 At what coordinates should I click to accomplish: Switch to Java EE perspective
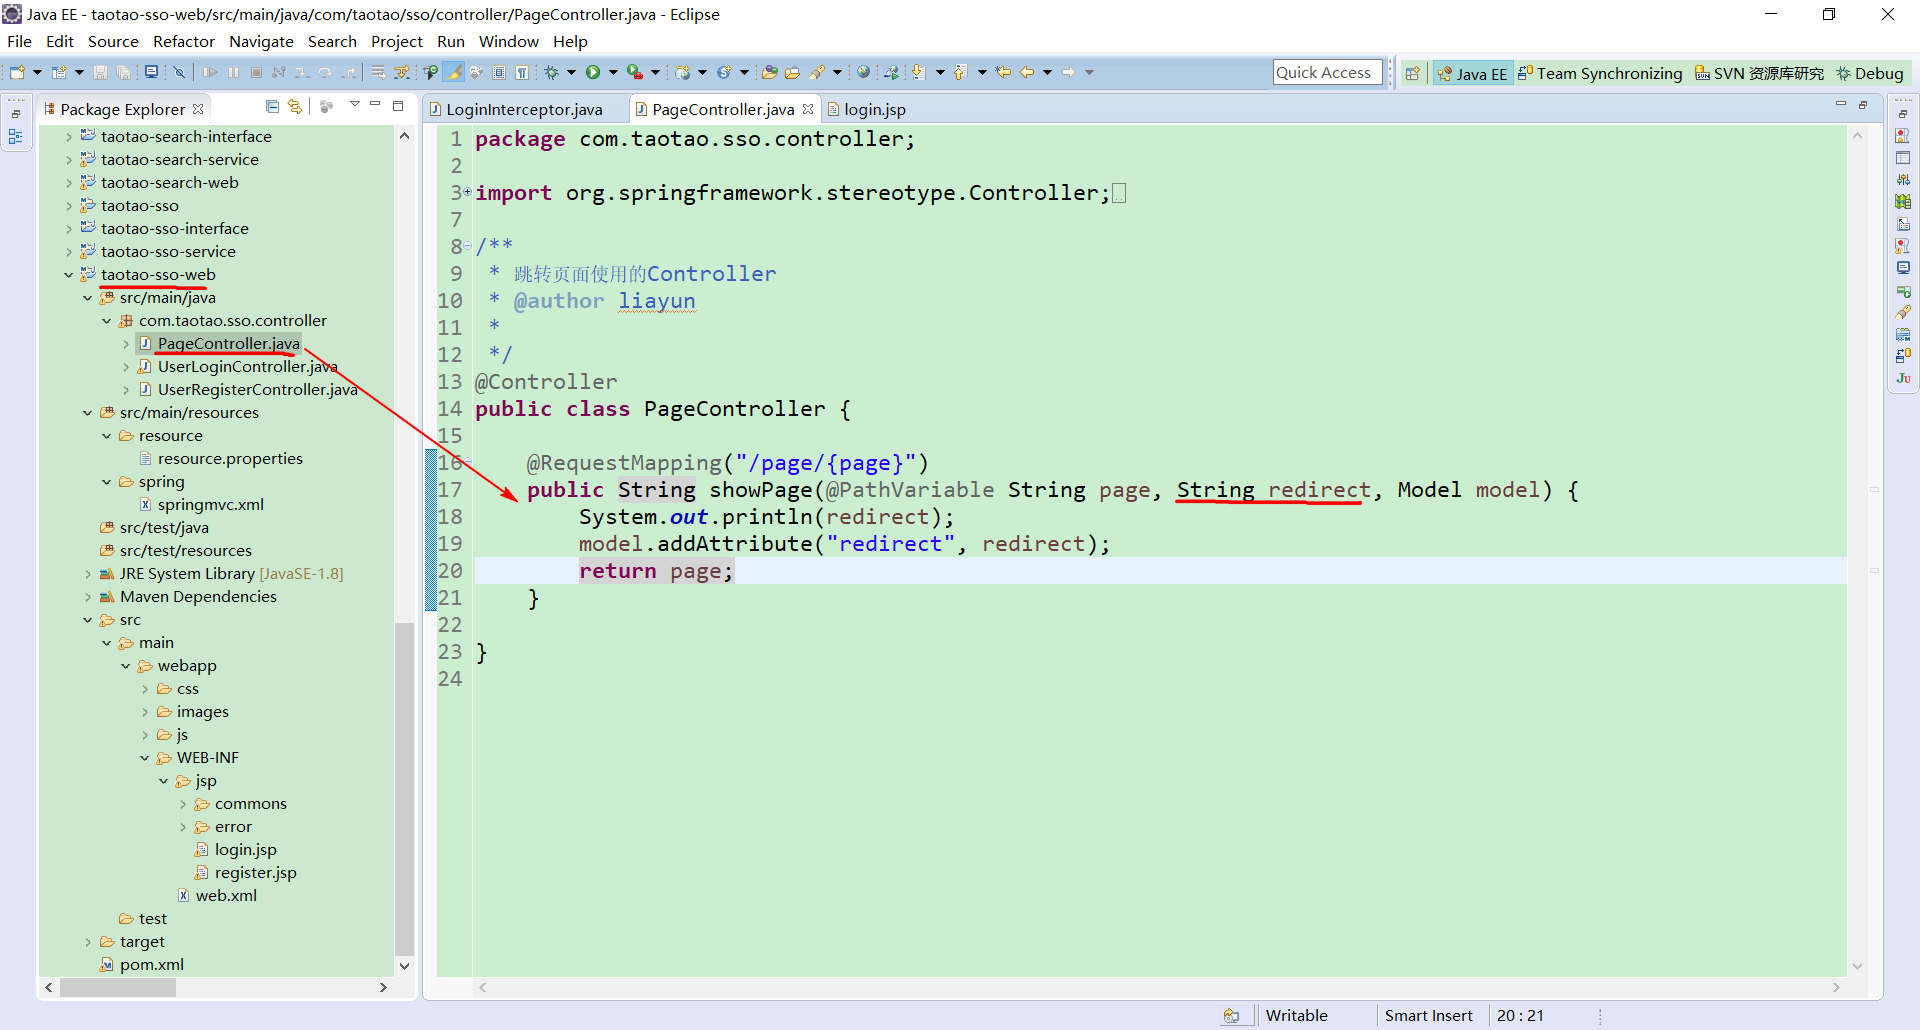coord(1471,73)
